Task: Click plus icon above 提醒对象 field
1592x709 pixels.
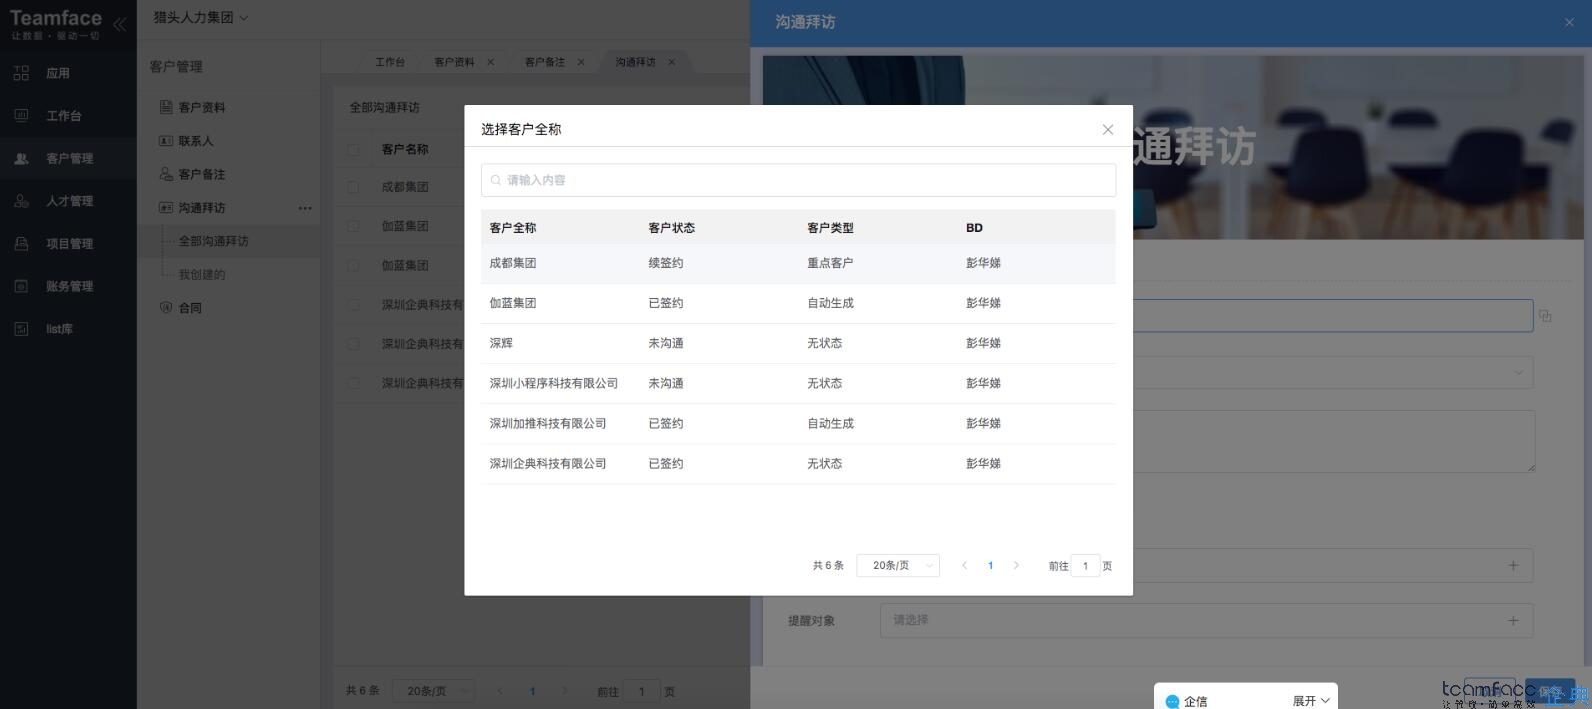Action: click(x=1513, y=566)
